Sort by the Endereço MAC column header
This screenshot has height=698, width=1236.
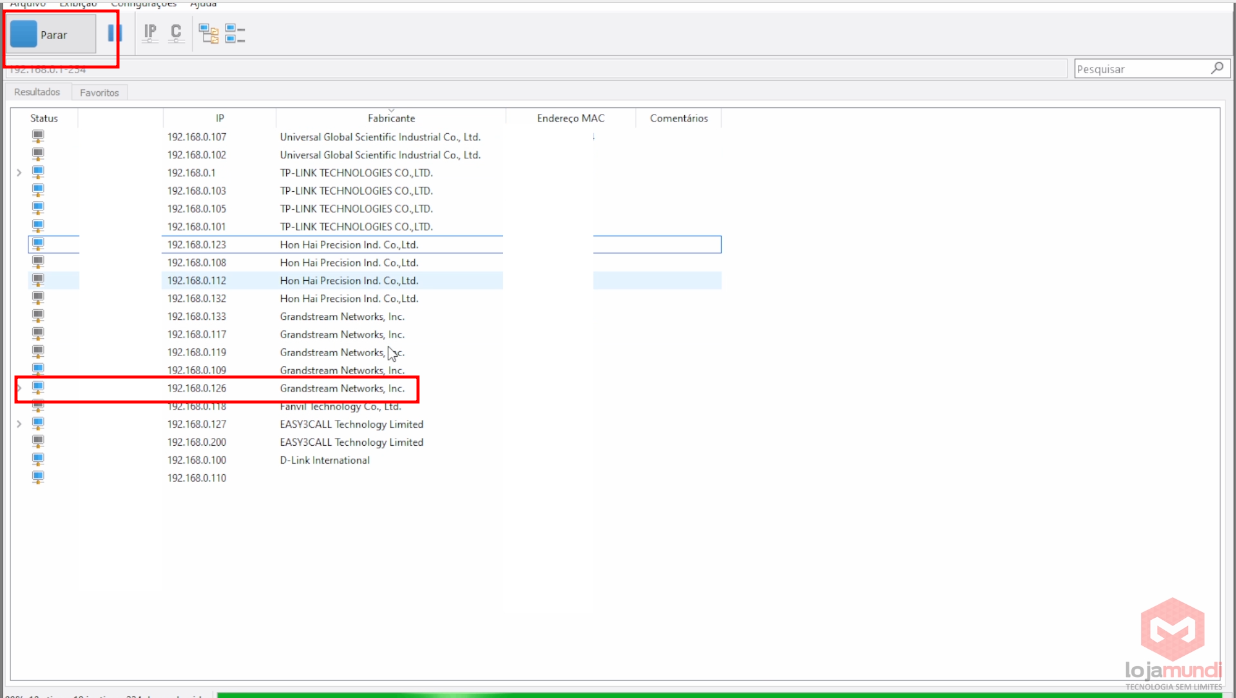[571, 118]
